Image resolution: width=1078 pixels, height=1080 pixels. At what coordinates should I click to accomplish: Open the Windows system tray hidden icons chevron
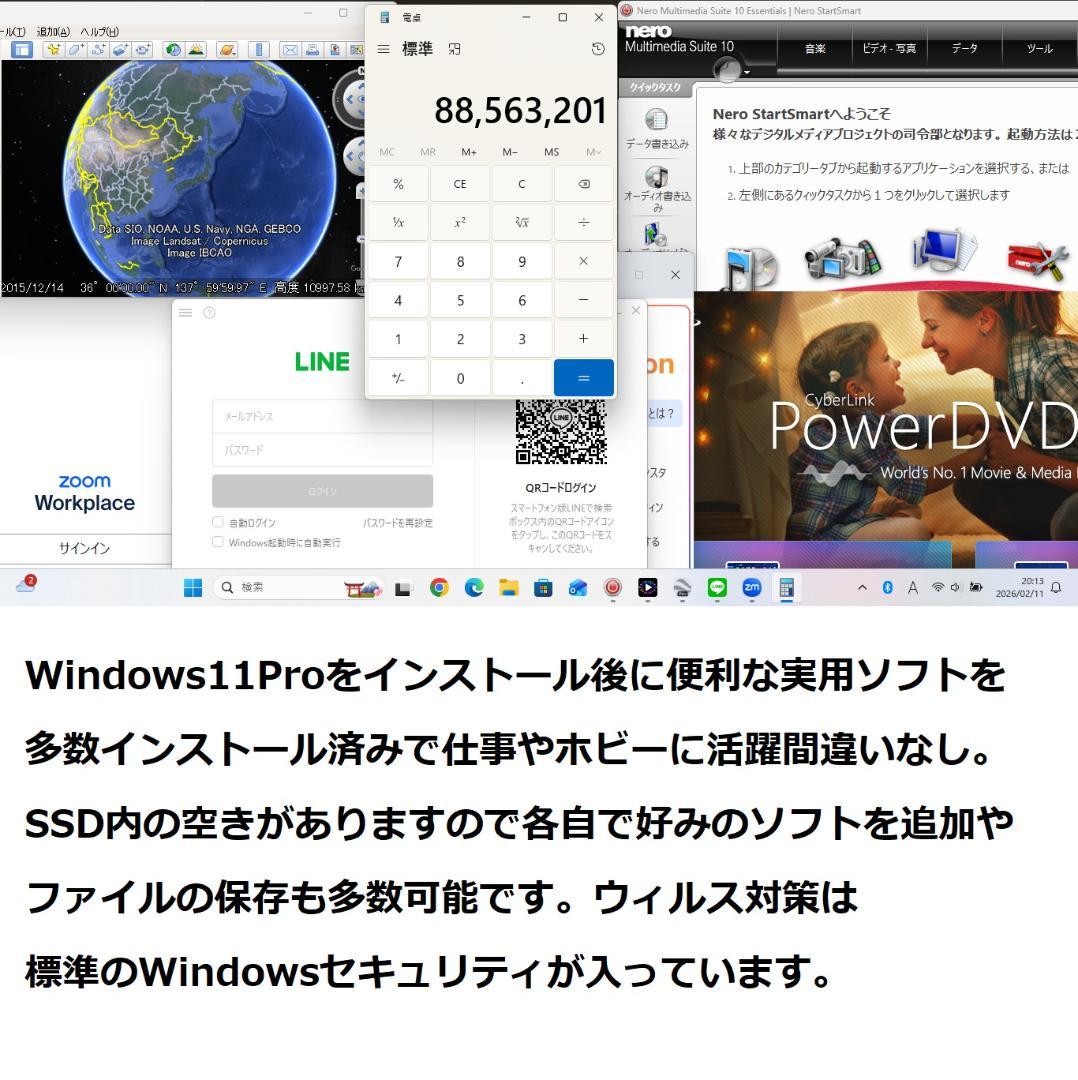[862, 587]
